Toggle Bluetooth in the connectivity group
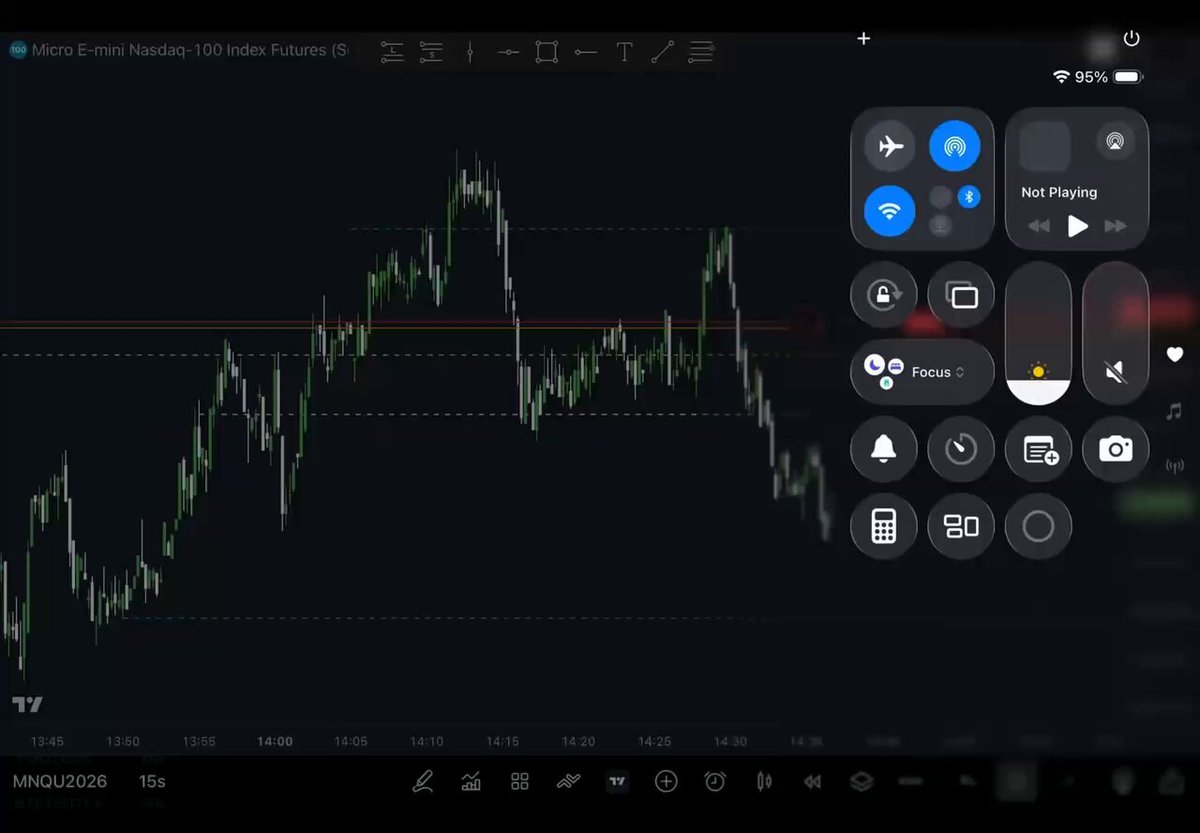Viewport: 1200px width, 833px height. coord(968,197)
